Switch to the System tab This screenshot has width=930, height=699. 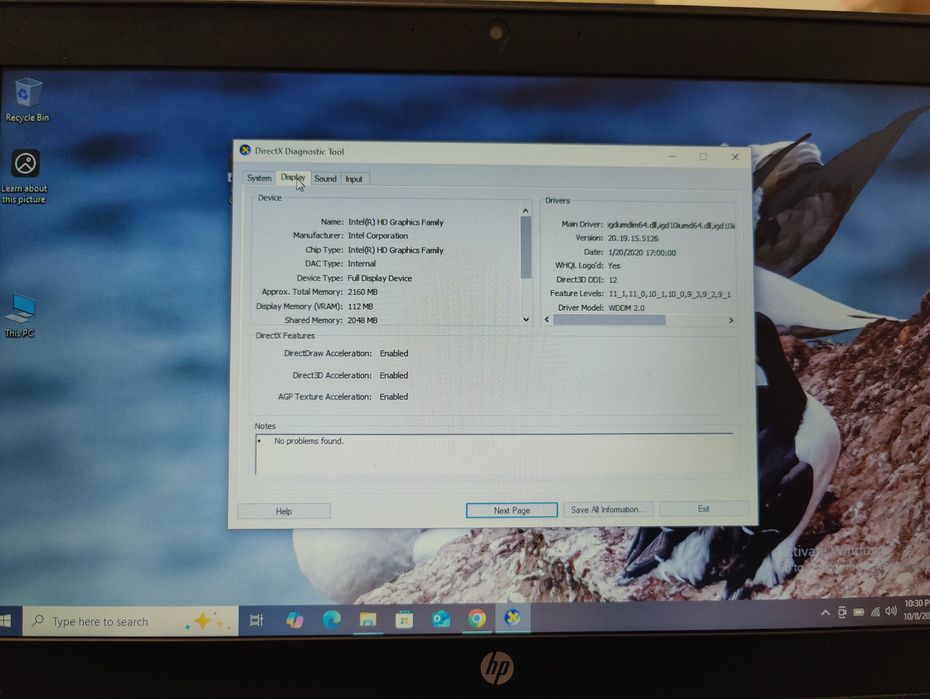[x=259, y=178]
